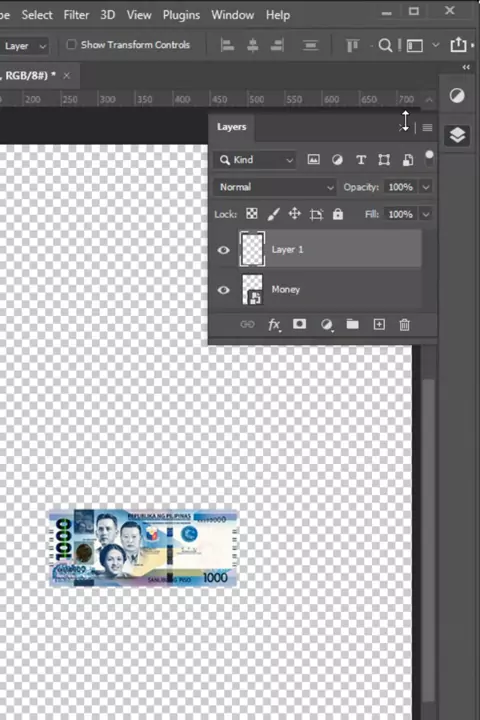Viewport: 480px width, 720px height.
Task: Click Align right edges icon
Action: point(277,45)
